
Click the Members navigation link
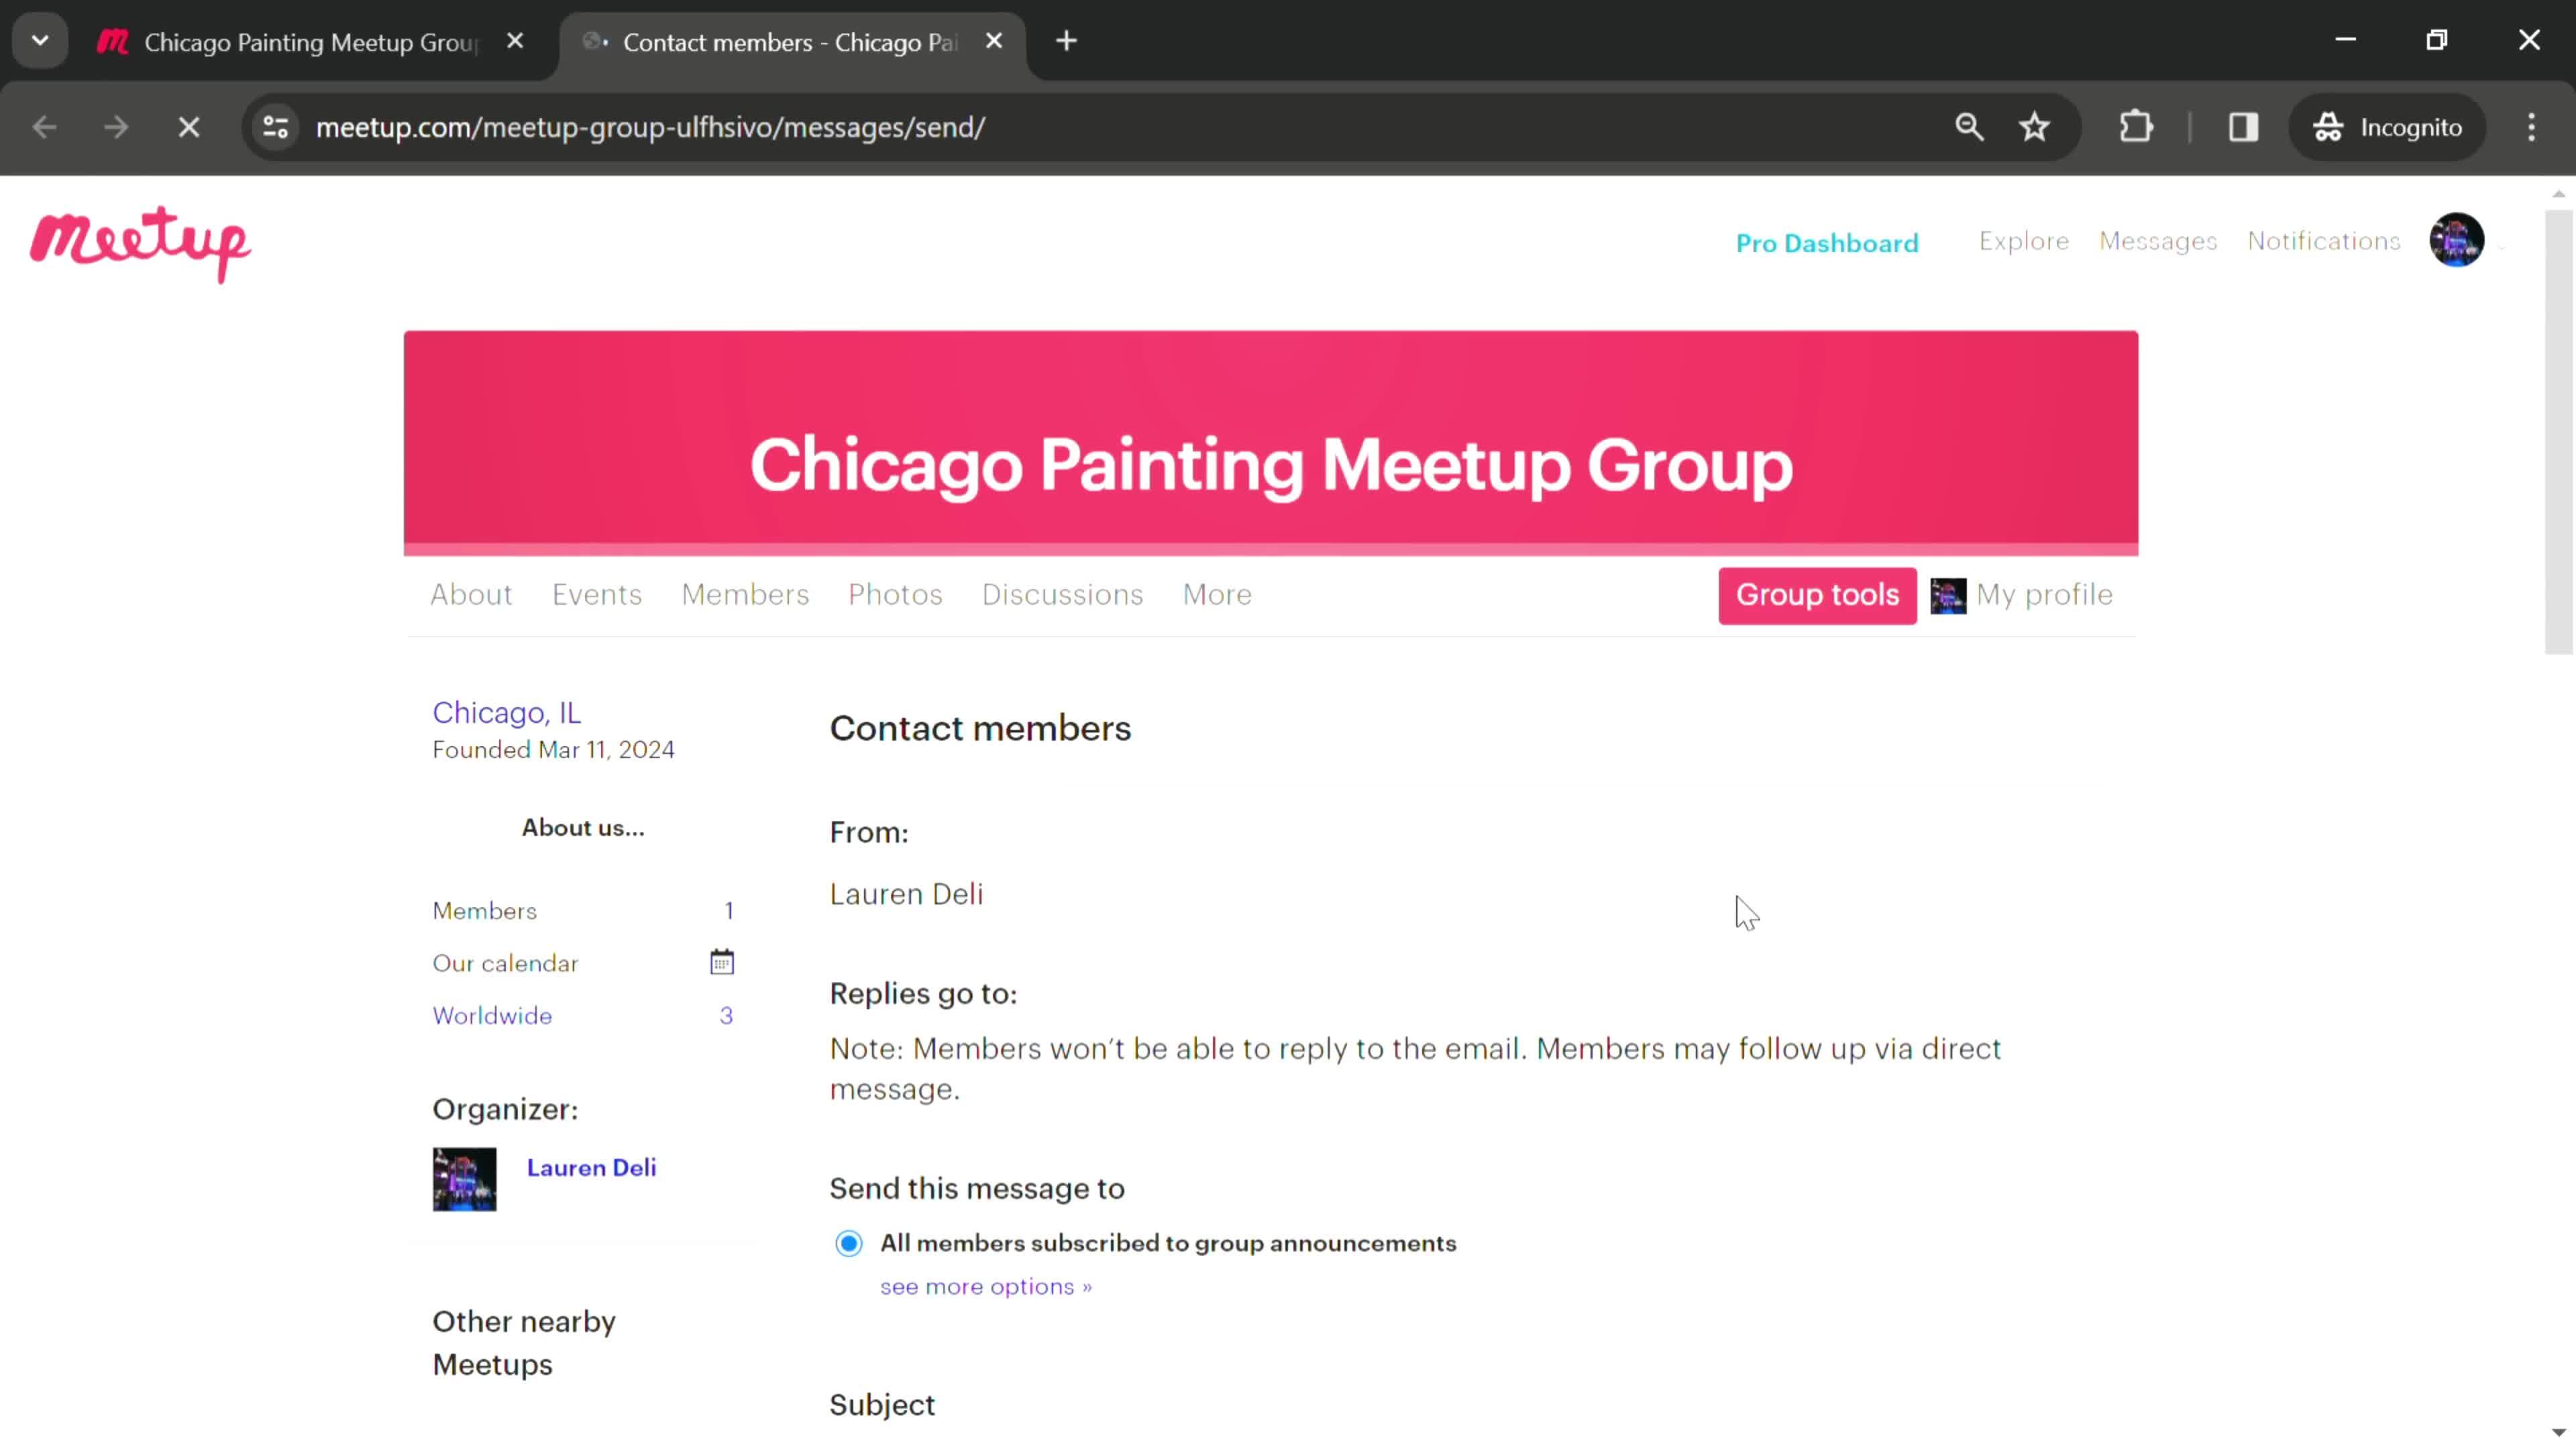pos(745,593)
